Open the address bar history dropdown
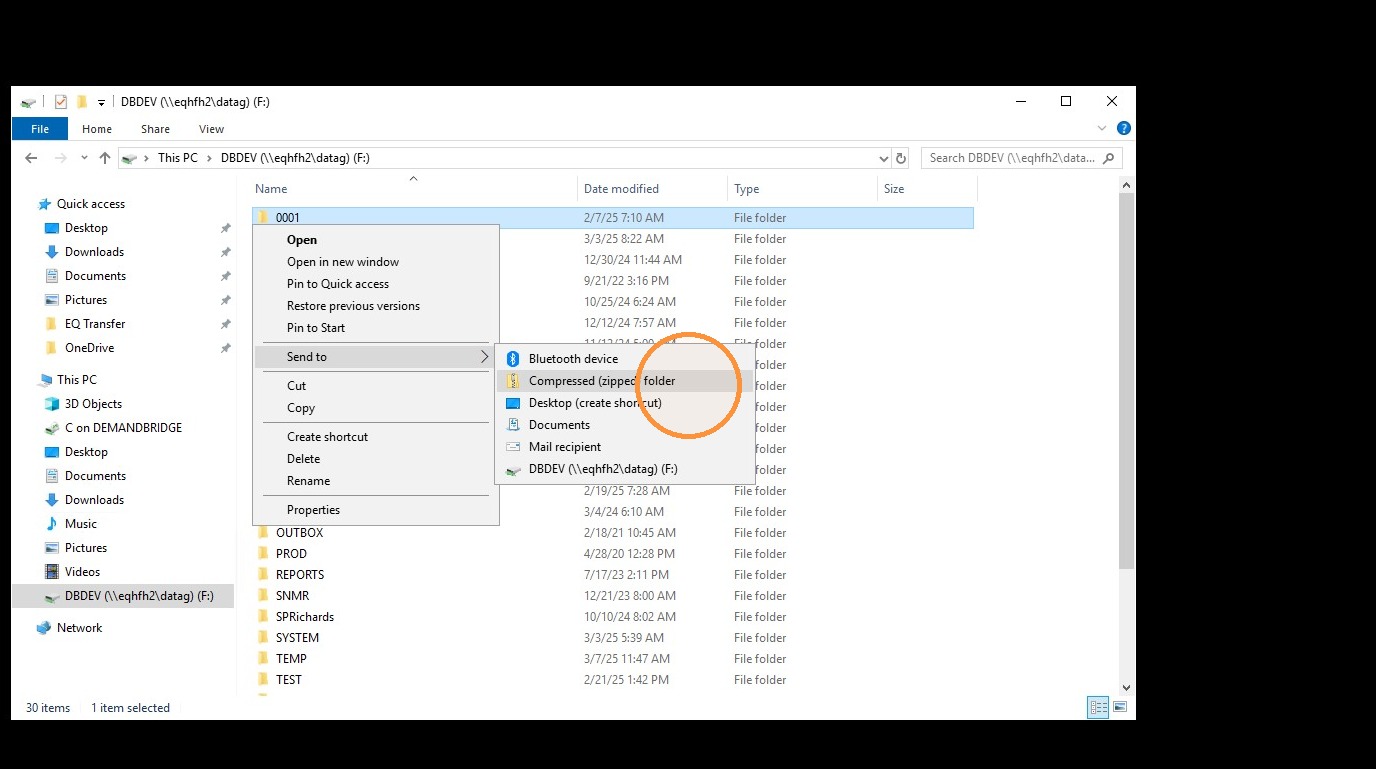Screen dimensions: 1376x769 (x=884, y=158)
